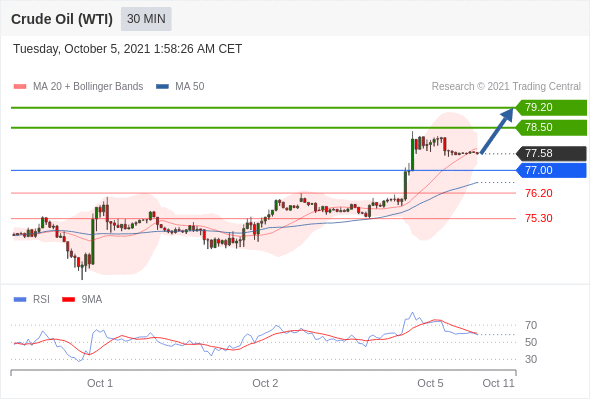Click the 30 MIN timeframe badge
The width and height of the screenshot is (590, 400).
click(x=146, y=19)
